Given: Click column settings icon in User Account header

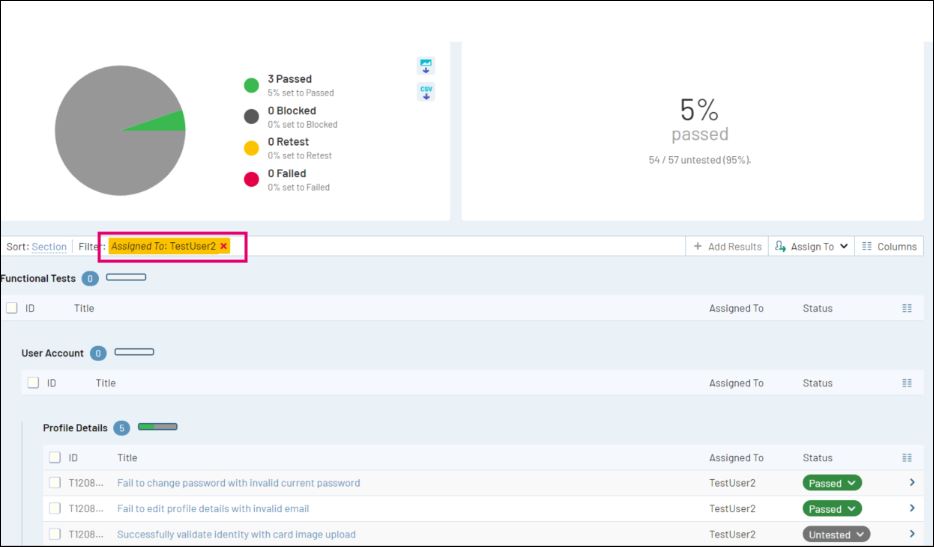Looking at the screenshot, I should 907,383.
